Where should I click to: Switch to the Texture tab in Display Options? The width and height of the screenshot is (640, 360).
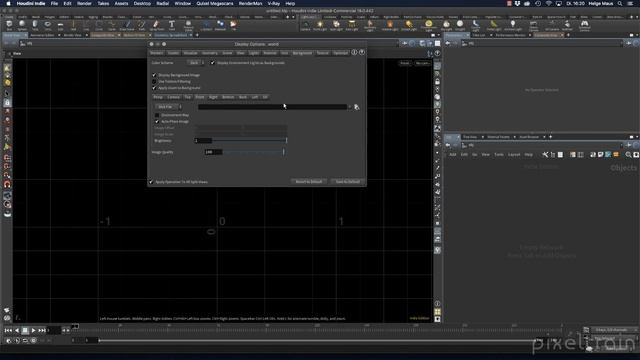[x=322, y=53]
